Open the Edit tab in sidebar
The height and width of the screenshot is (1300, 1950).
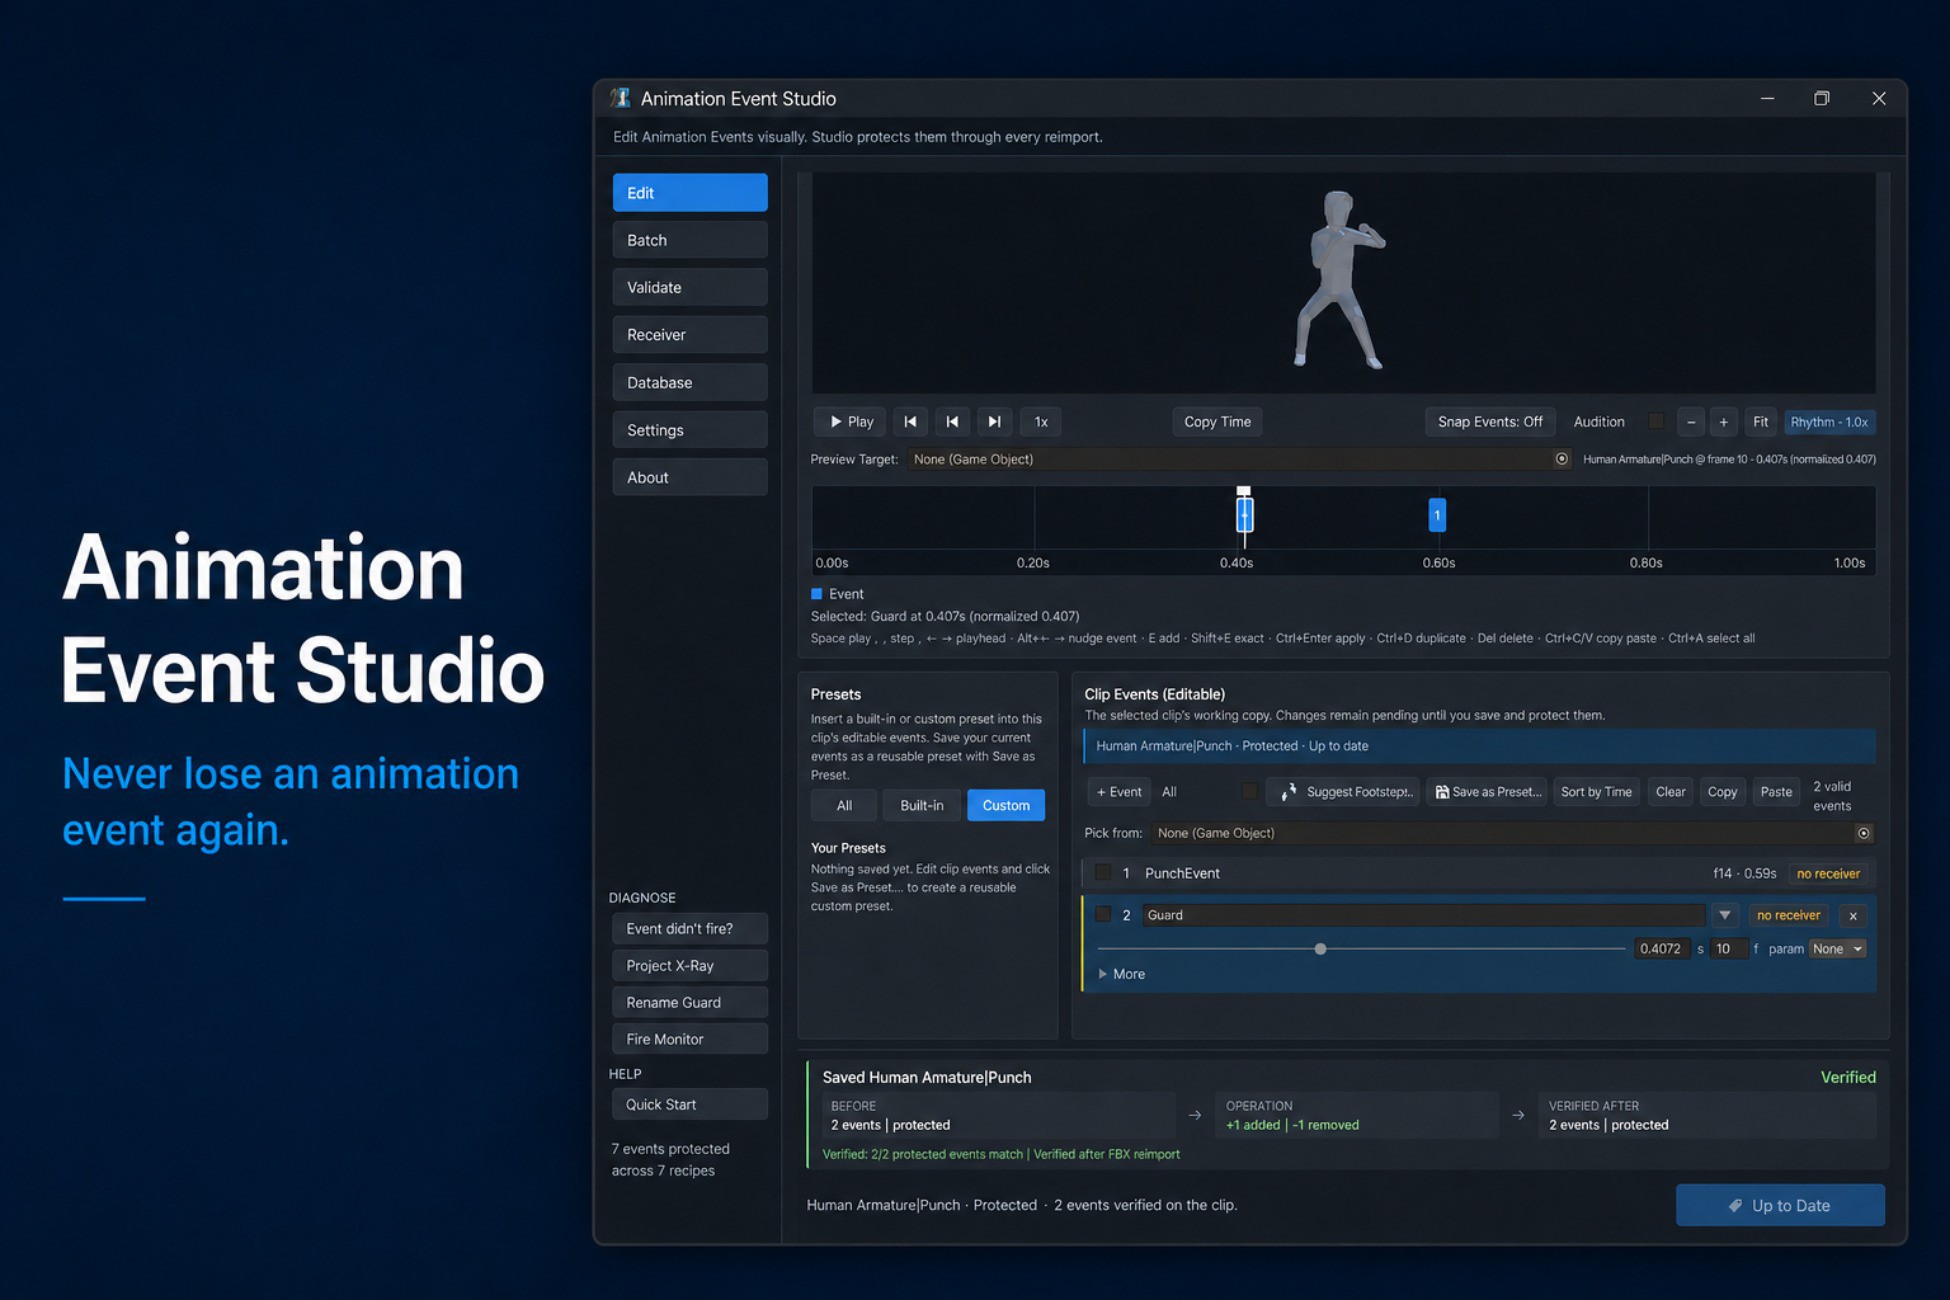coord(690,193)
